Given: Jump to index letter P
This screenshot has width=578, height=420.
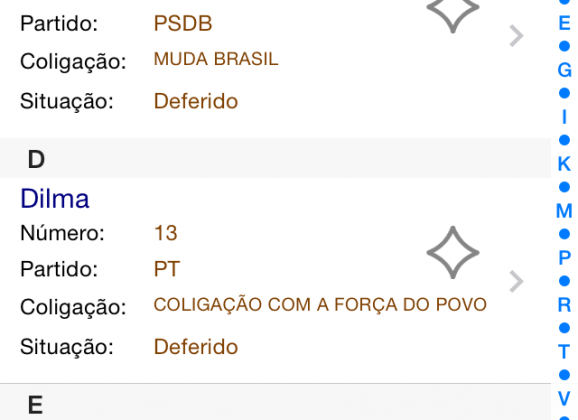Looking at the screenshot, I should tap(564, 258).
